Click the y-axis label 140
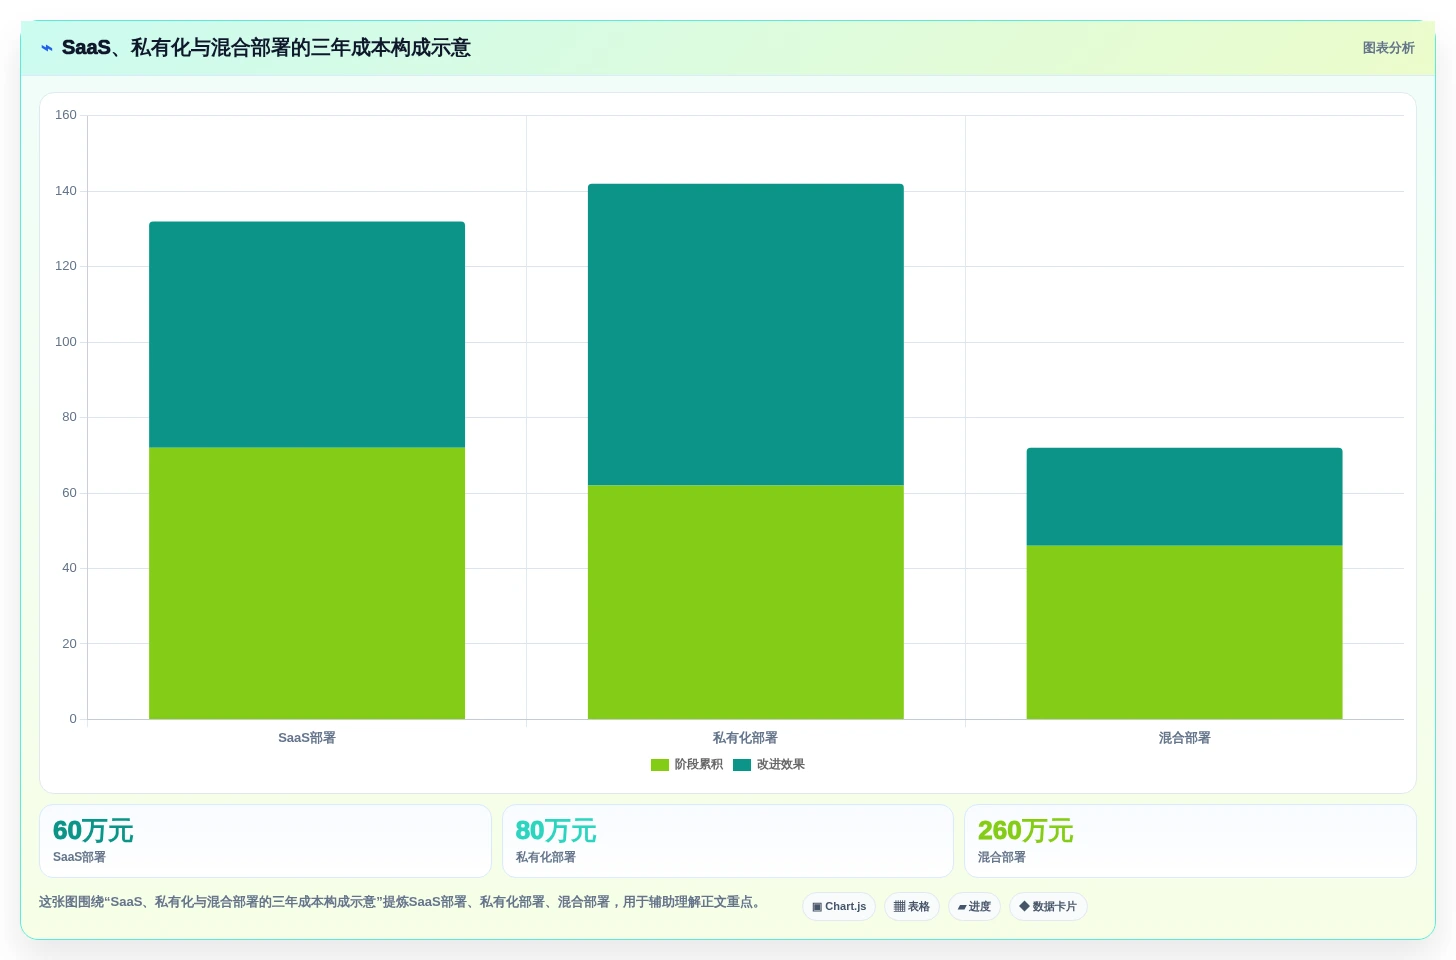Viewport: 1456px width, 960px height. (66, 191)
